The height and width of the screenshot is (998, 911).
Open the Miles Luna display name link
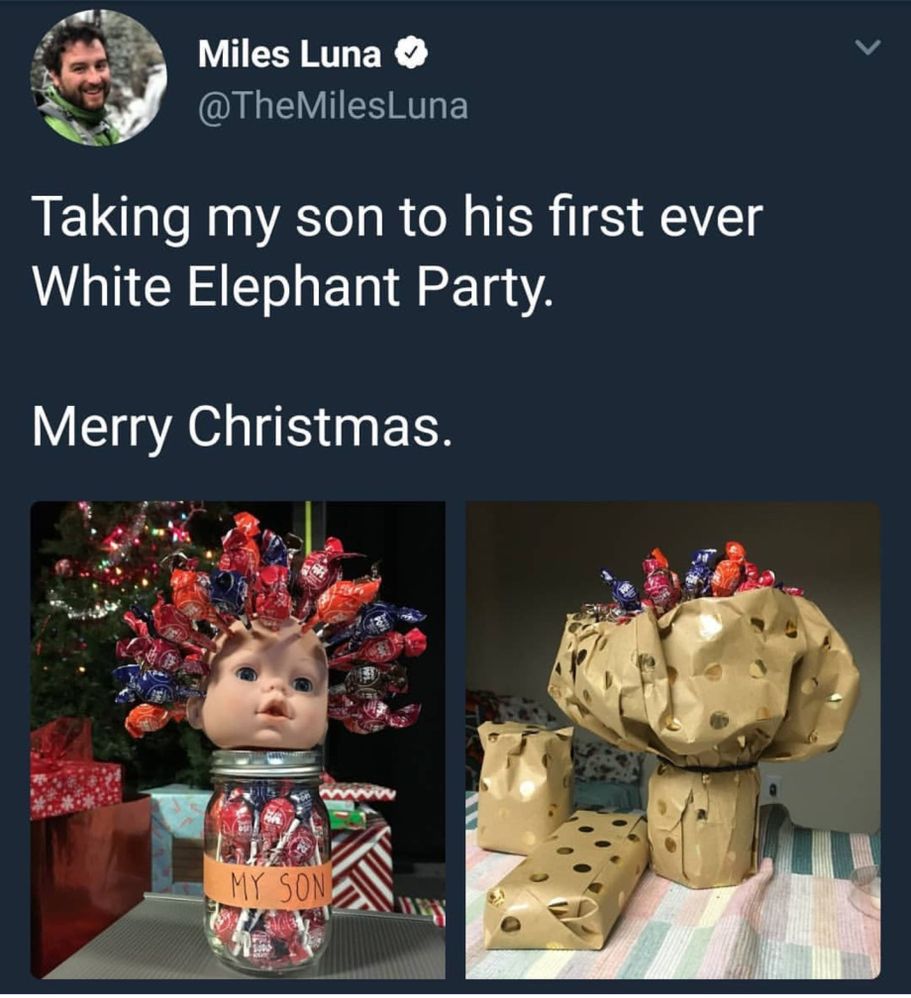(290, 55)
